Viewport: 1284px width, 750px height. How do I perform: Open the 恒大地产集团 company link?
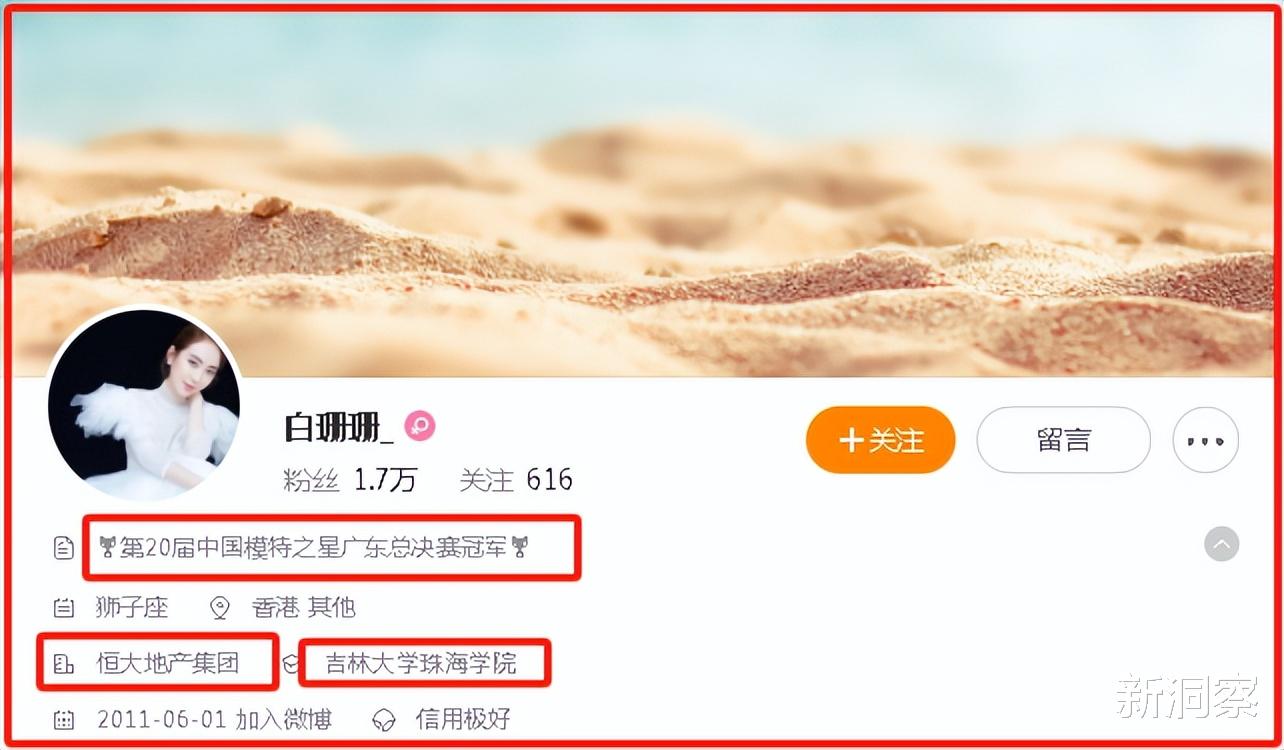168,664
